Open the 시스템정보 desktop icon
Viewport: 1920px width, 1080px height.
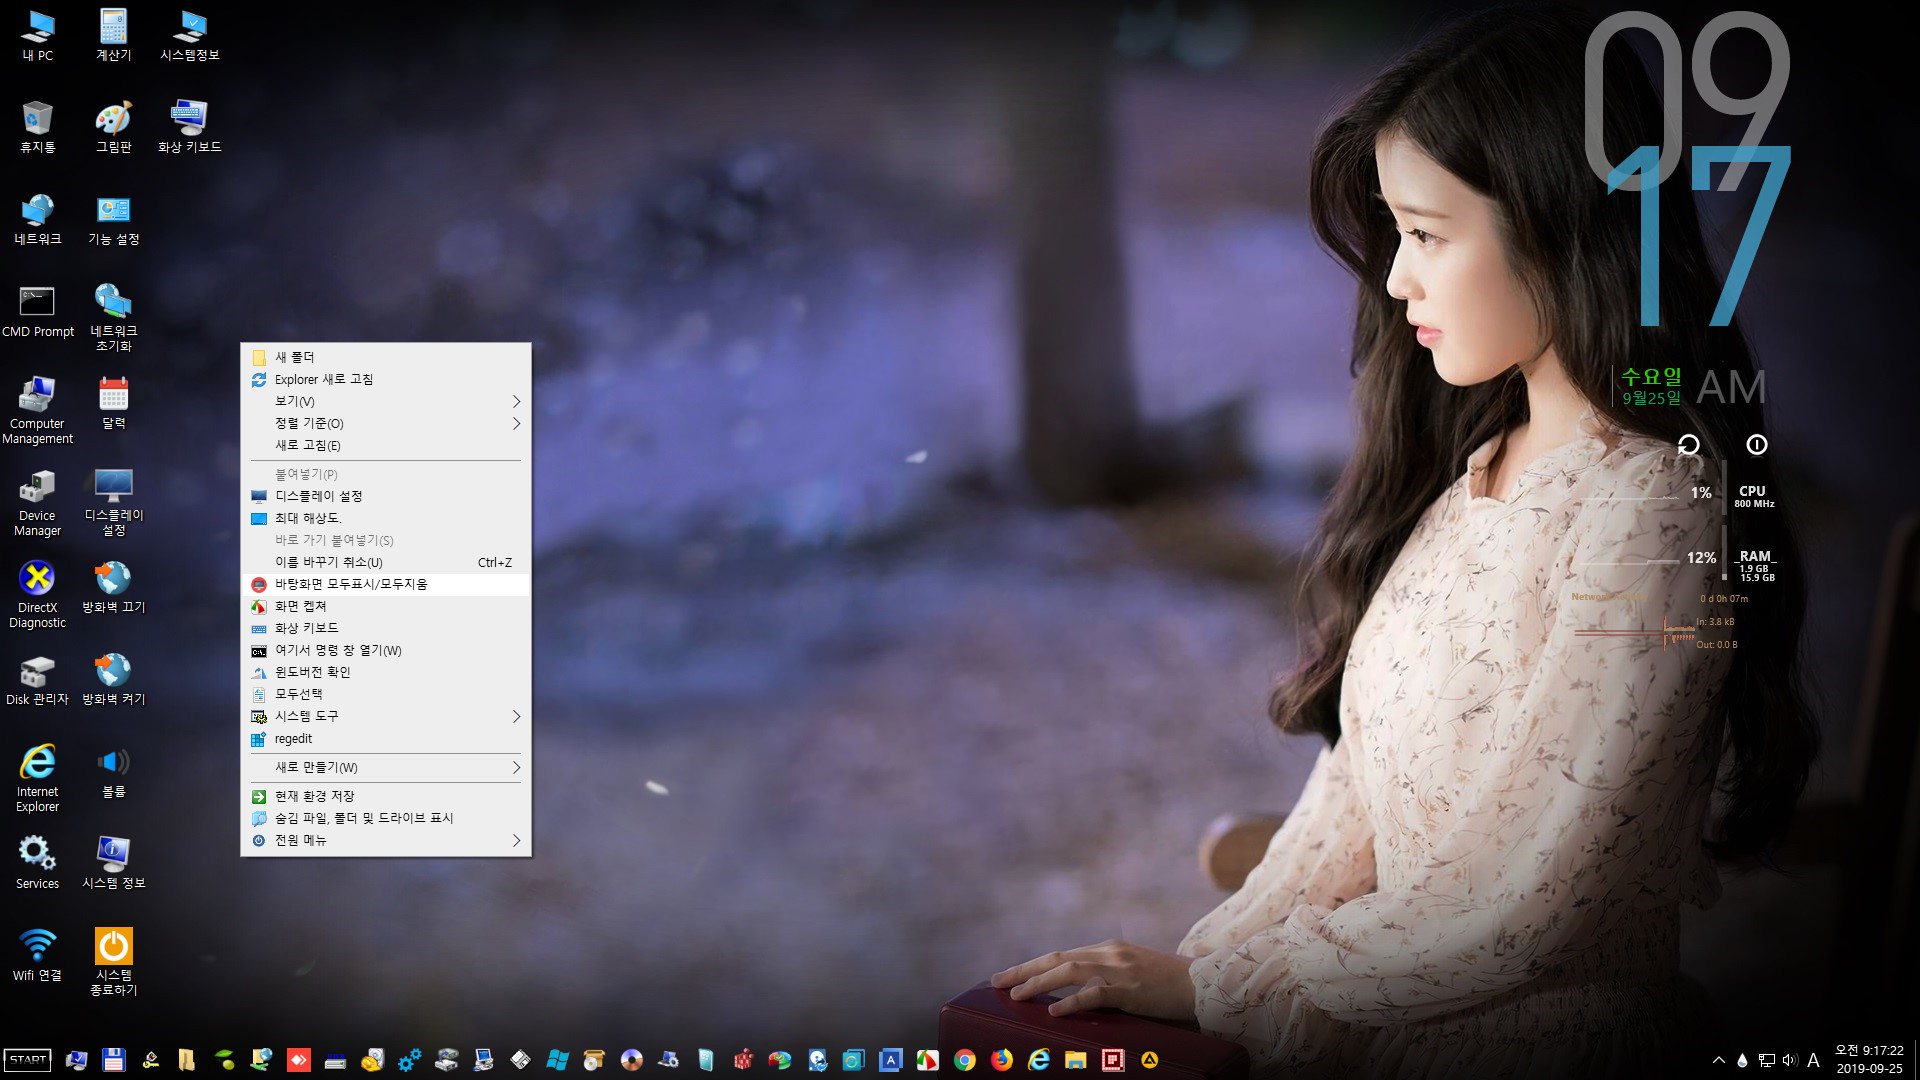190,35
